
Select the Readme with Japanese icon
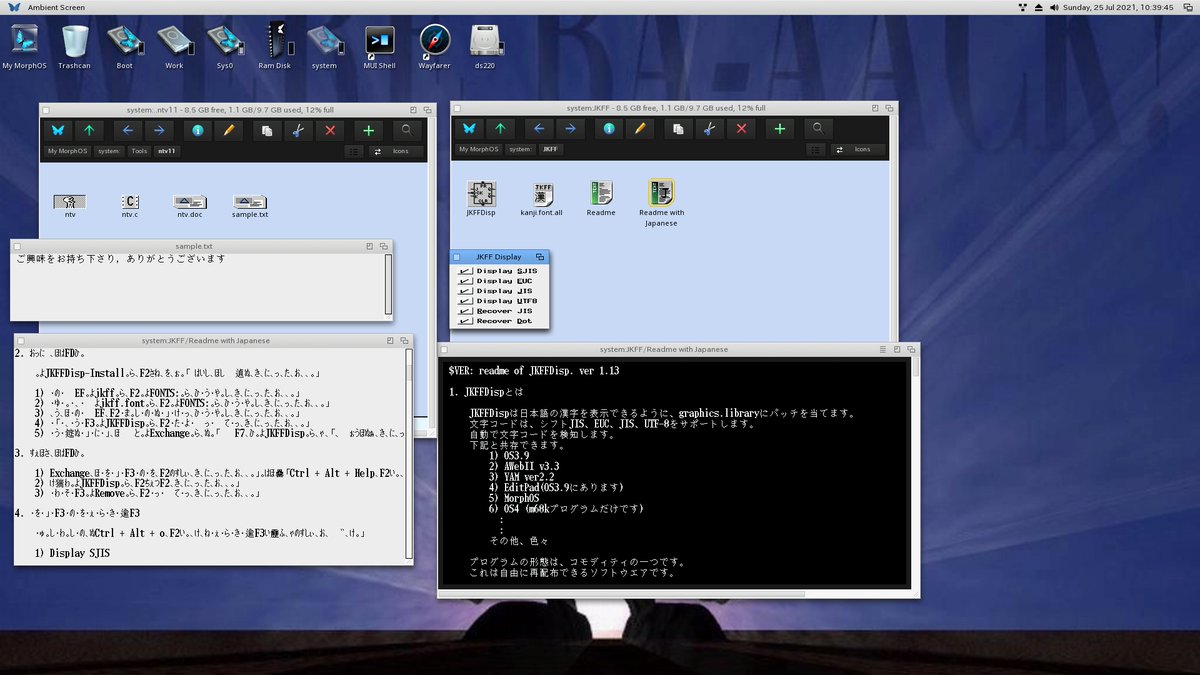pos(661,203)
